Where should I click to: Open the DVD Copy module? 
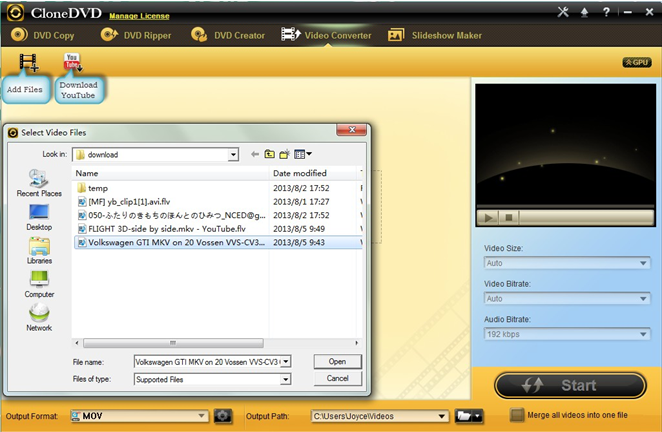(x=43, y=35)
